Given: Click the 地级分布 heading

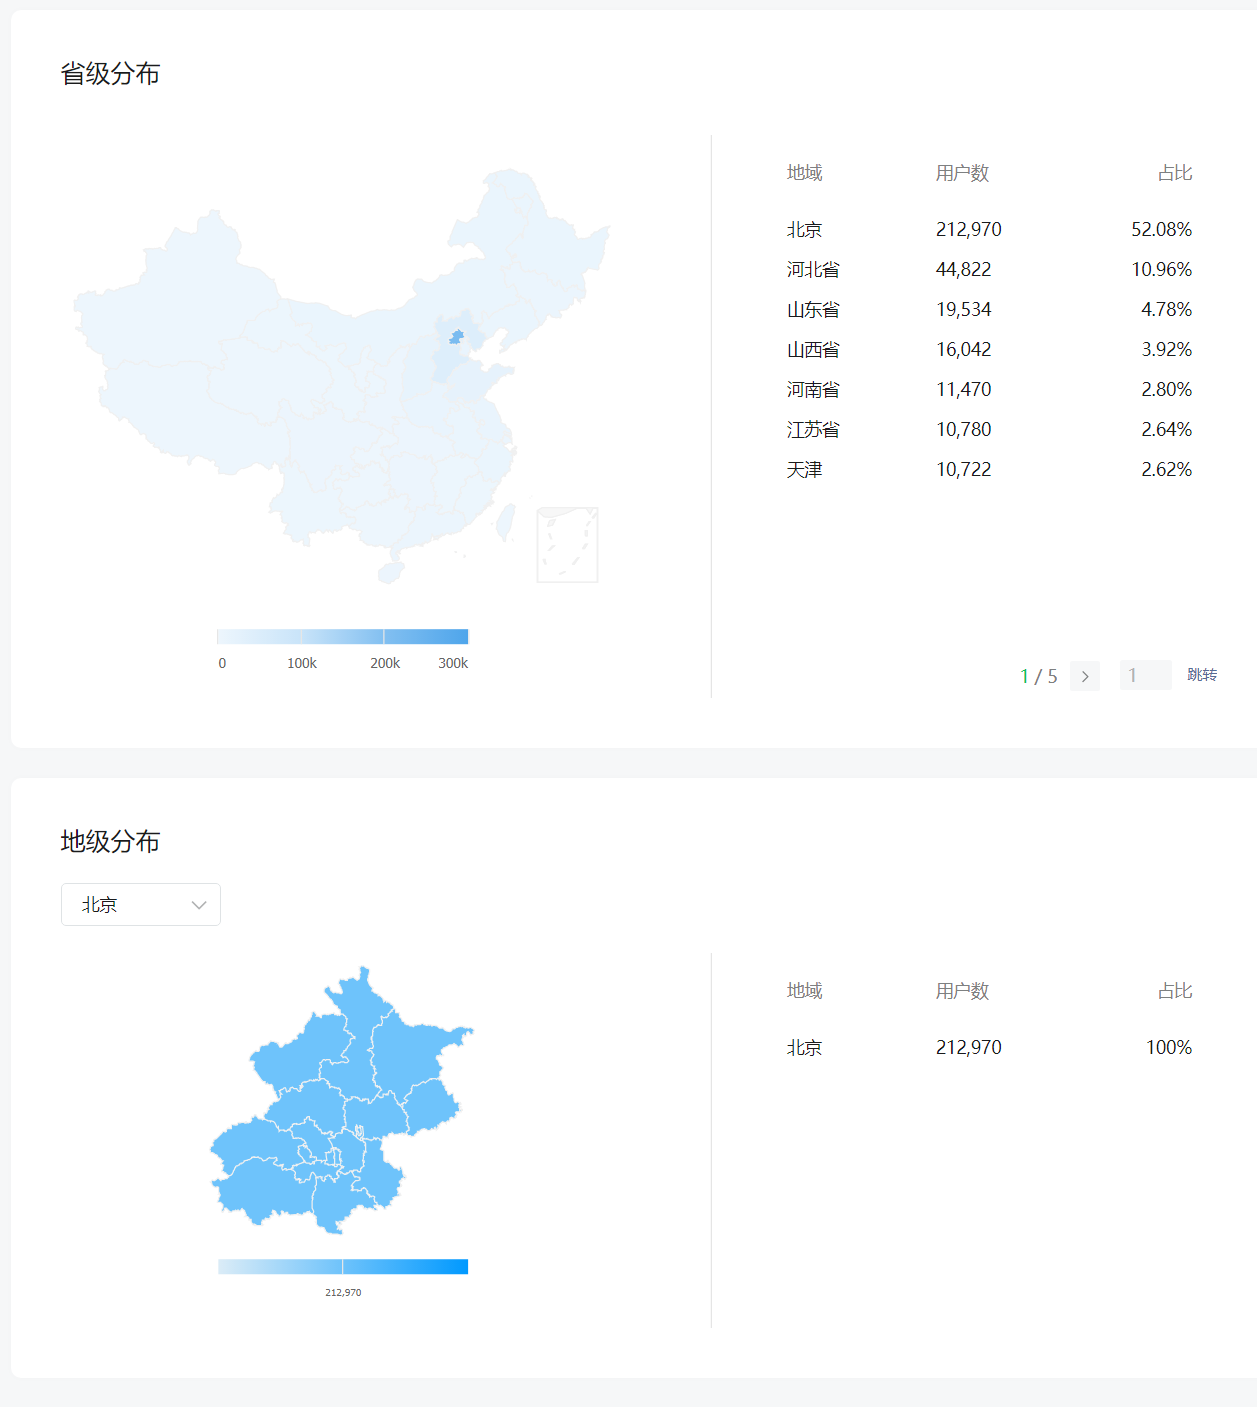Looking at the screenshot, I should coord(110,842).
